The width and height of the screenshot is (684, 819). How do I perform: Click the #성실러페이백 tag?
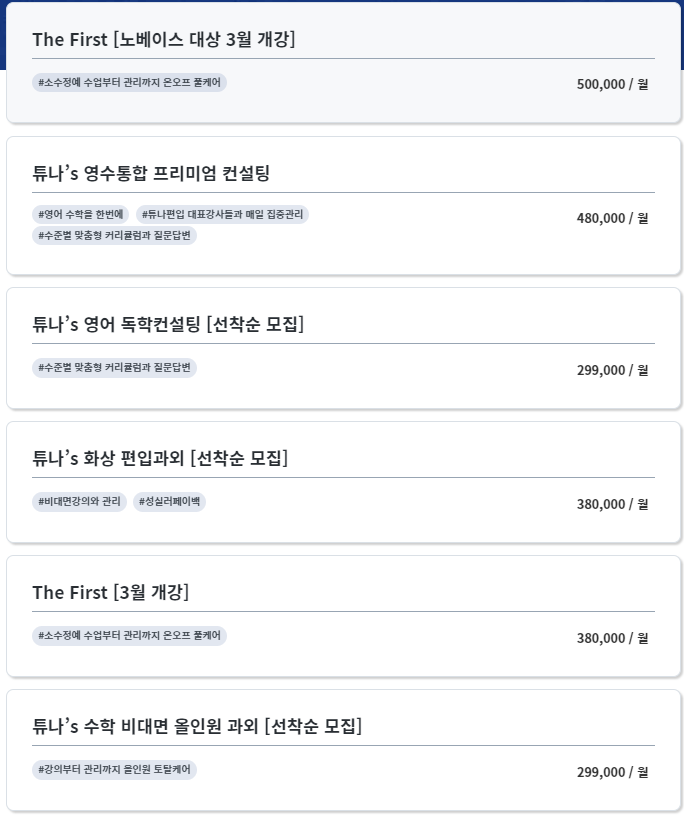169,501
